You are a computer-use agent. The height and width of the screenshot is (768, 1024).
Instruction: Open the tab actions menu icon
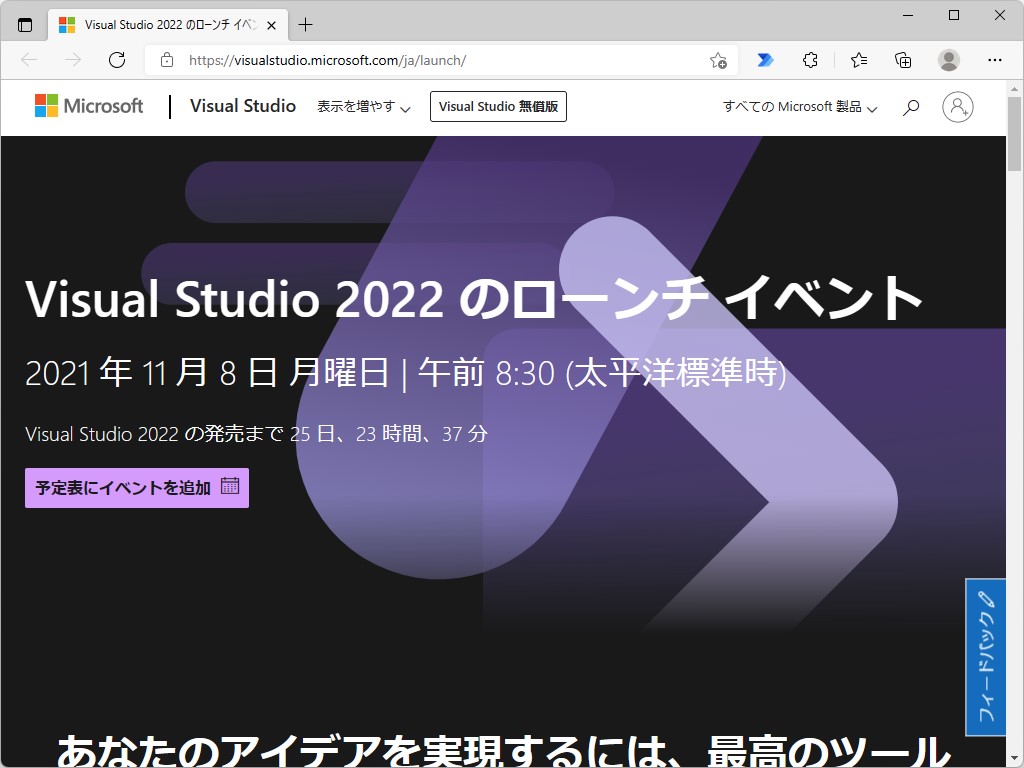pos(24,24)
